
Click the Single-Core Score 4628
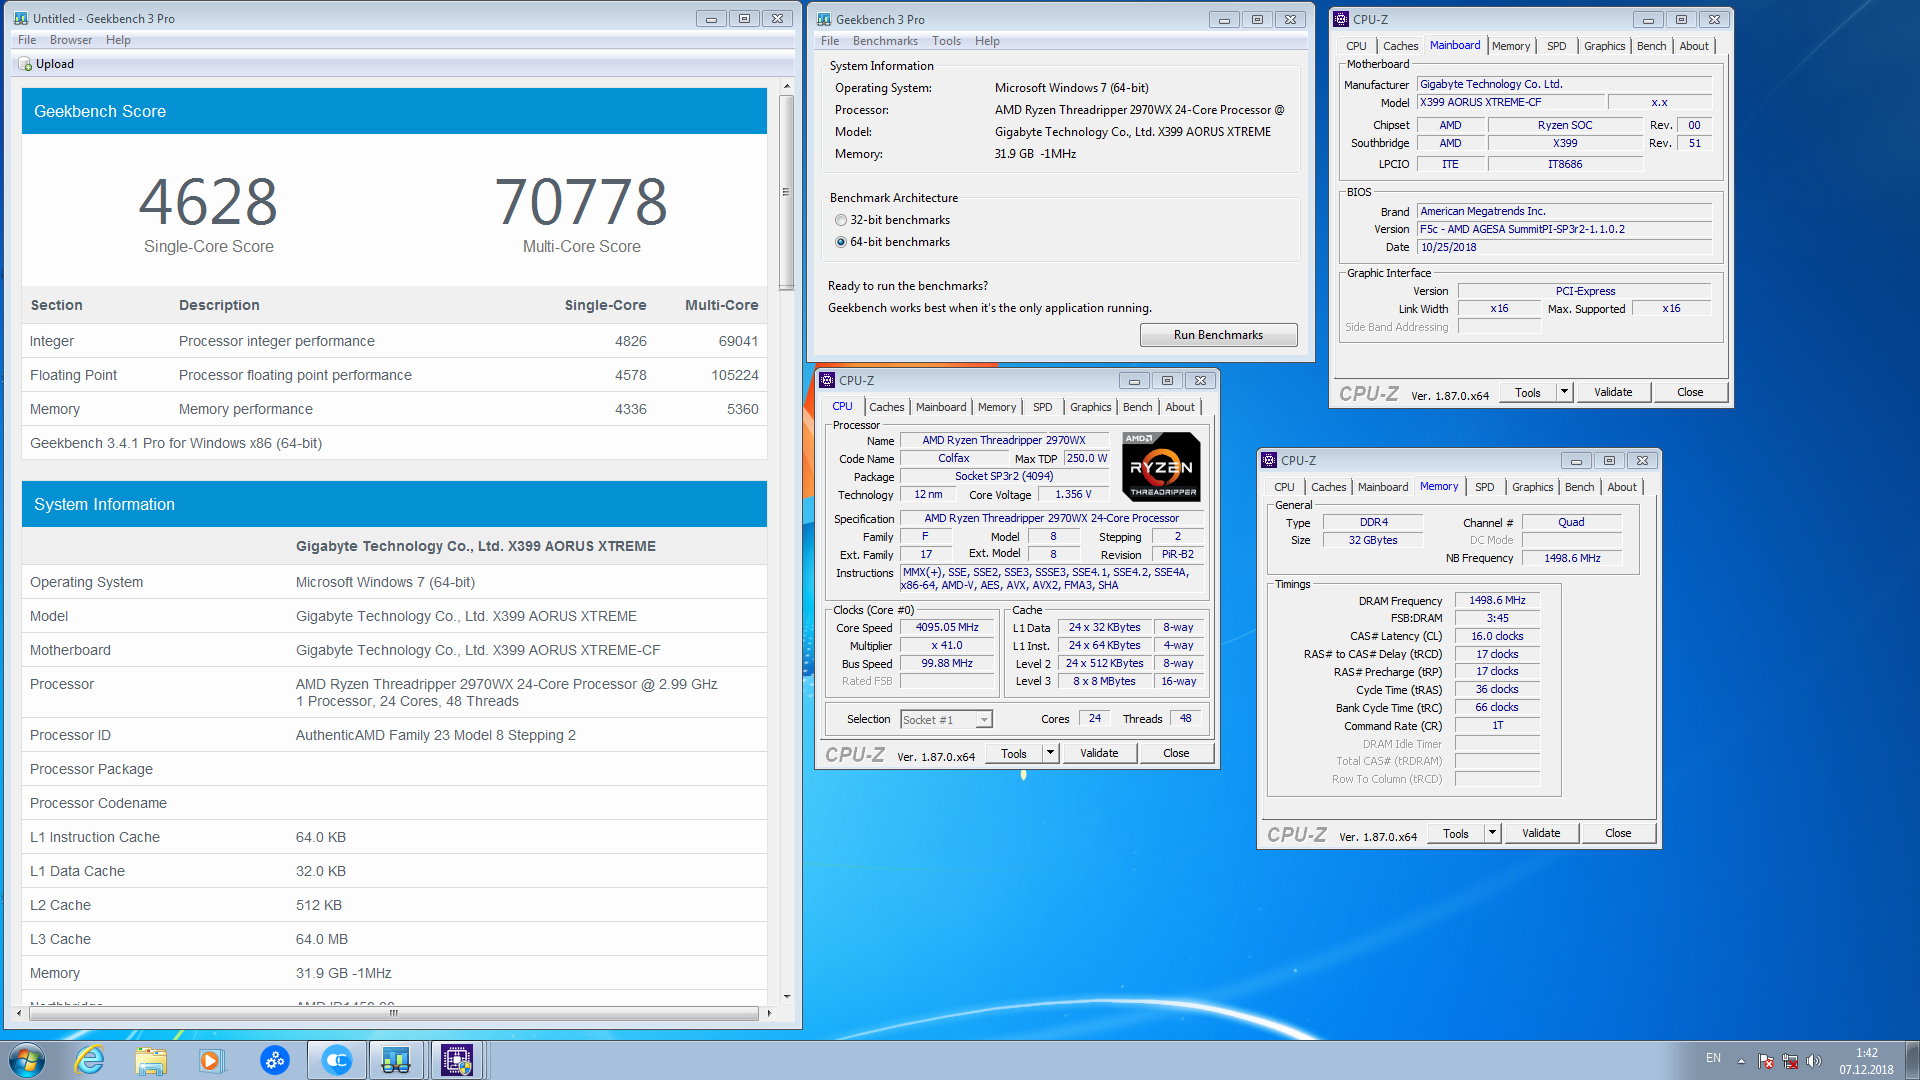coord(208,202)
